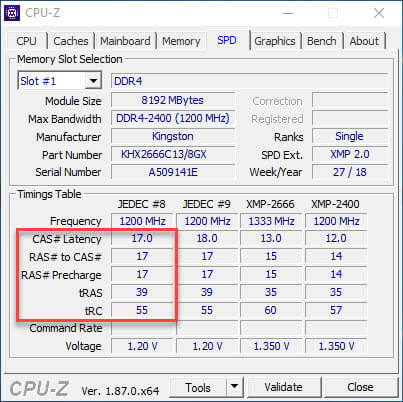
Task: Click the Serial Number field A509141E
Action: pyautogui.click(x=173, y=172)
